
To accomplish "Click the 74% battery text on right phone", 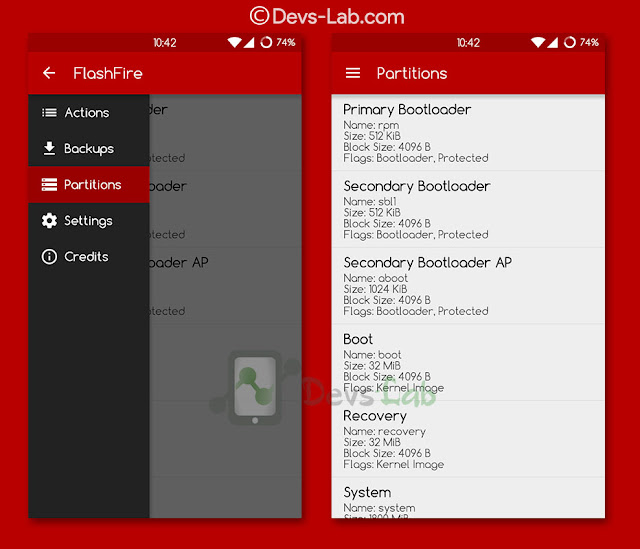I will pos(589,42).
